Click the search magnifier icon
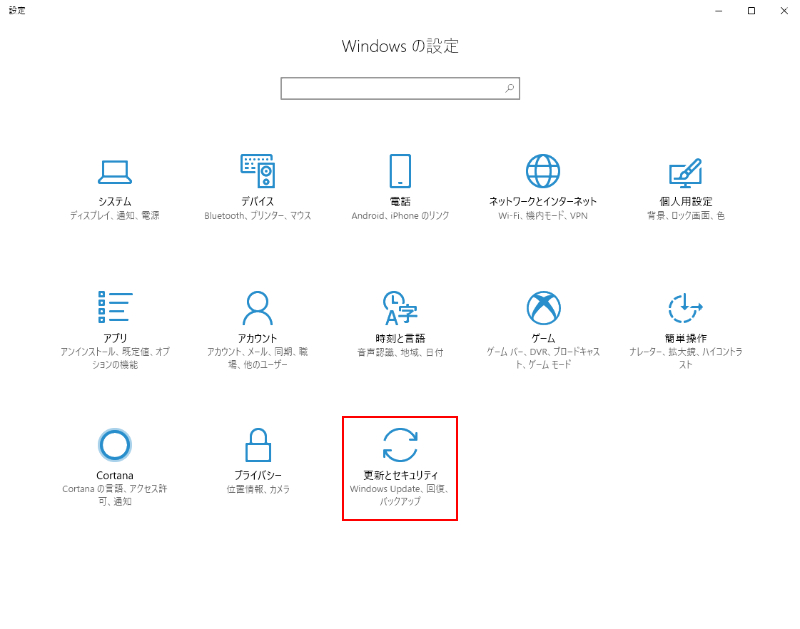 coord(509,88)
